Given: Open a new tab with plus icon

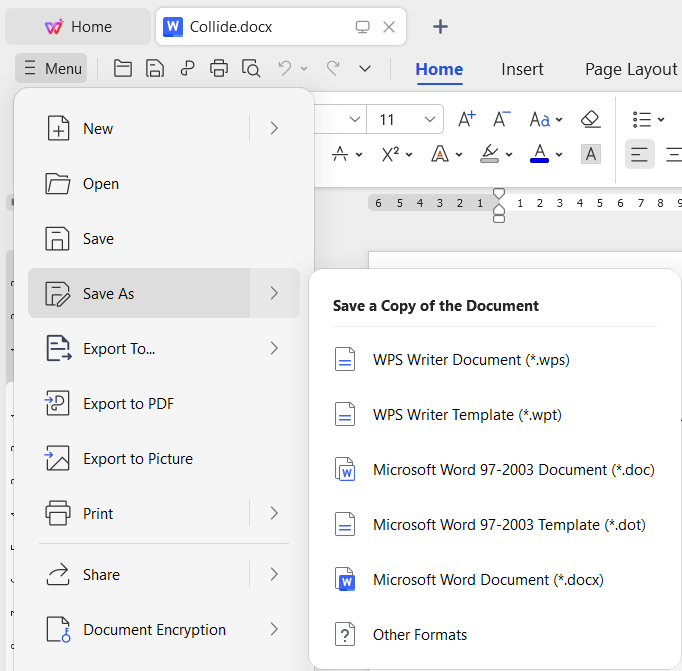Looking at the screenshot, I should [440, 27].
